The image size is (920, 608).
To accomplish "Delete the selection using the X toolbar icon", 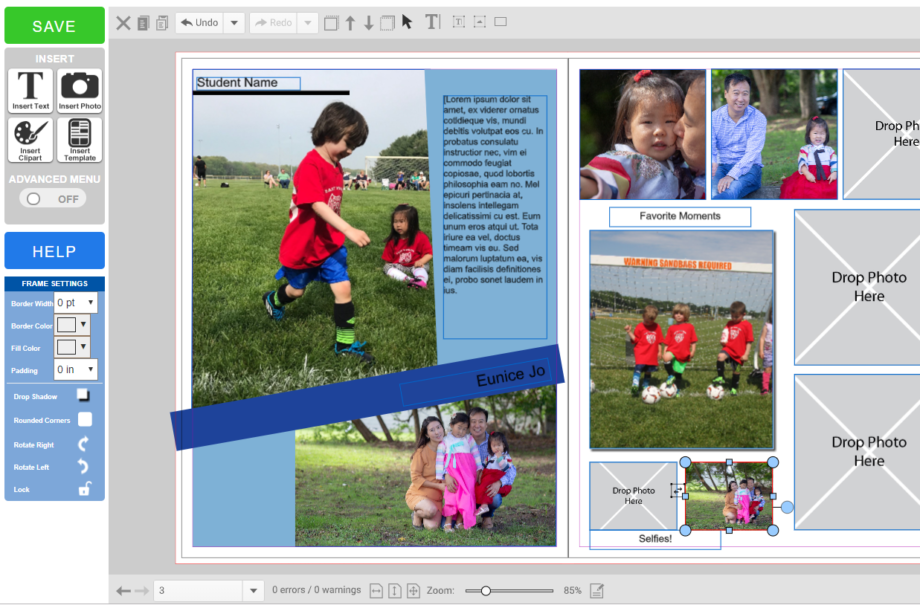I will coord(122,22).
